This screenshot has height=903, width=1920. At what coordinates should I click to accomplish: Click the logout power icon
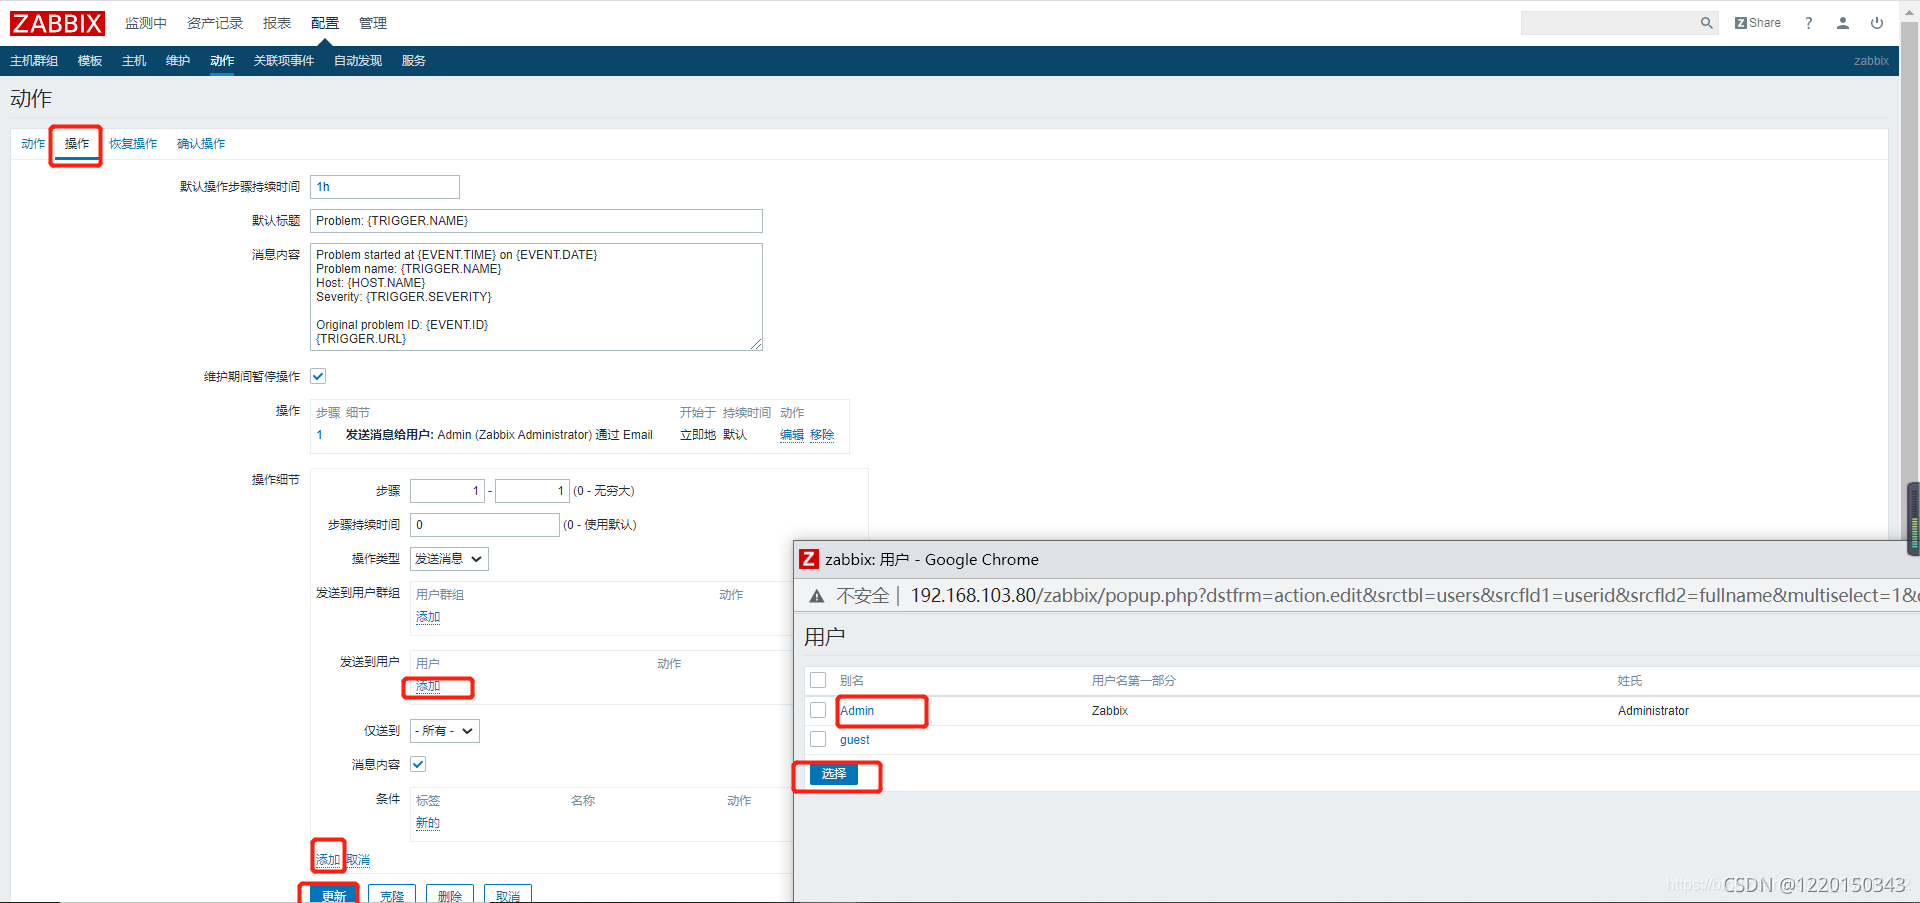click(x=1877, y=23)
